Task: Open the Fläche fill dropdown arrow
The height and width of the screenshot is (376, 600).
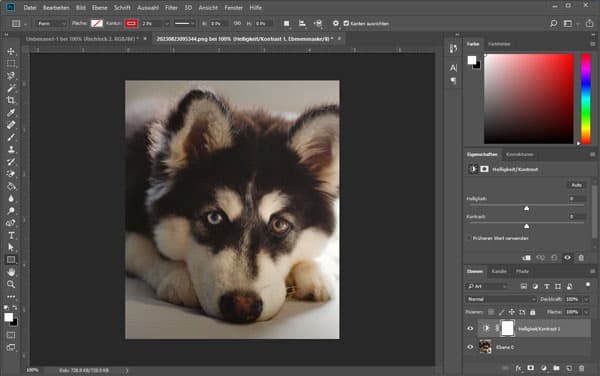Action: coord(586,312)
